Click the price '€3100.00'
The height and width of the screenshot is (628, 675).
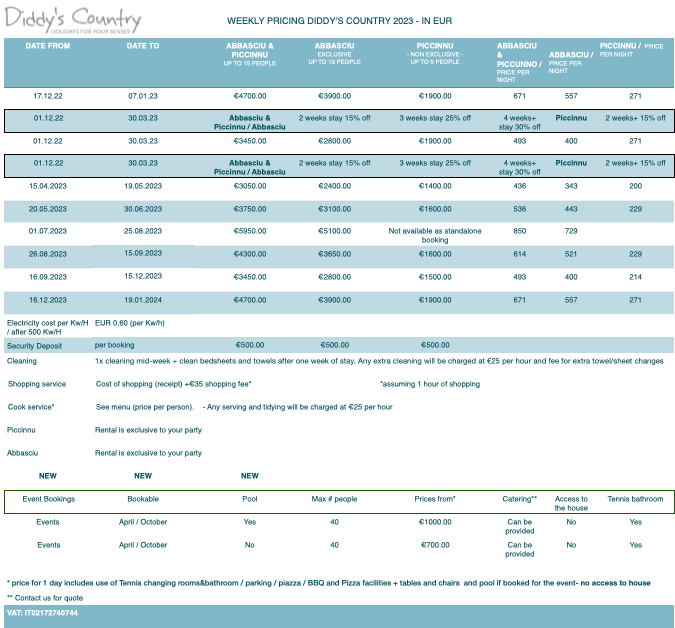tap(334, 209)
